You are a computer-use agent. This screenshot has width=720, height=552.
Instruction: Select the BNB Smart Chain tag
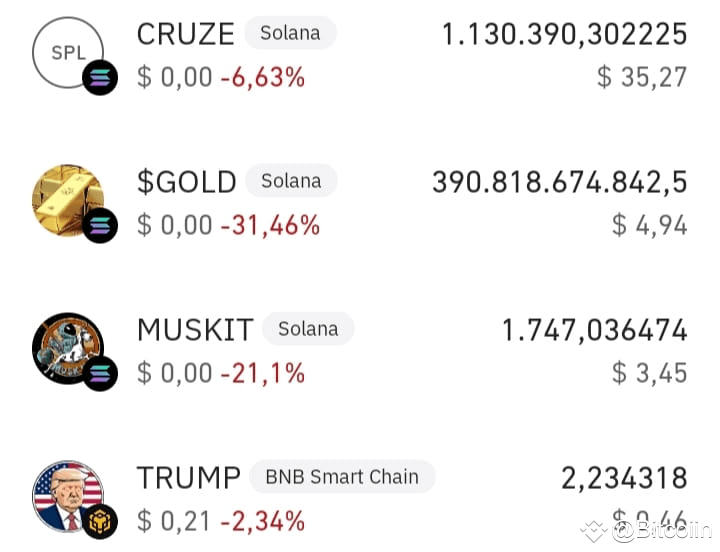click(342, 477)
